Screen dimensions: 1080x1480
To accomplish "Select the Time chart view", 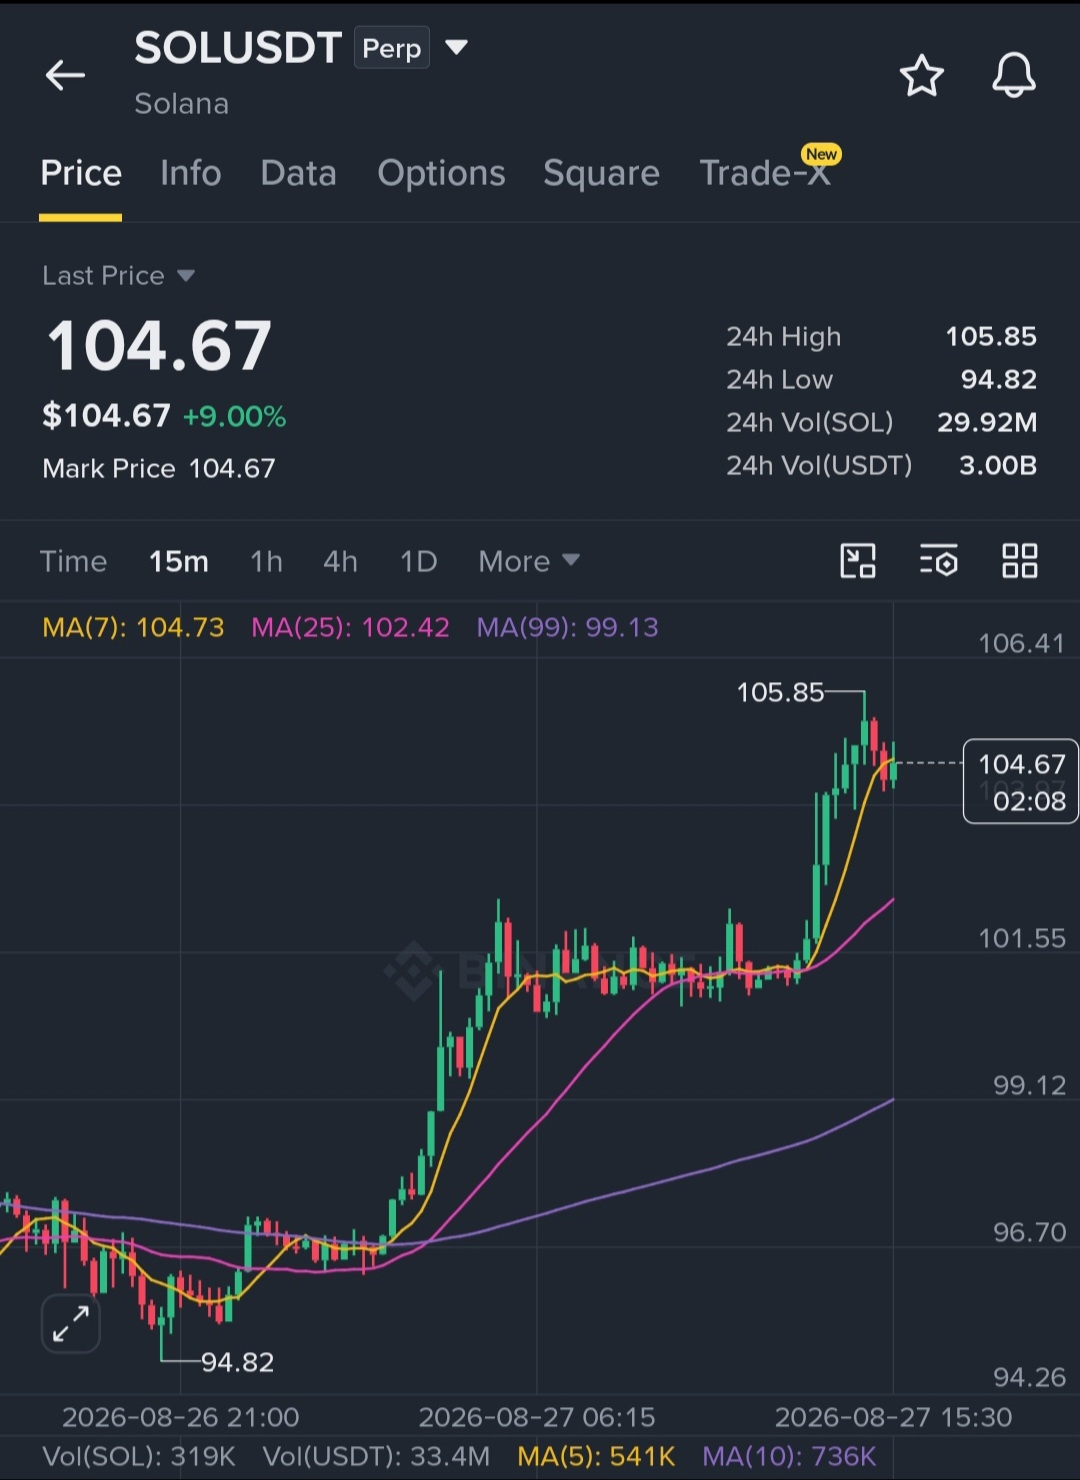I will click(x=73, y=561).
